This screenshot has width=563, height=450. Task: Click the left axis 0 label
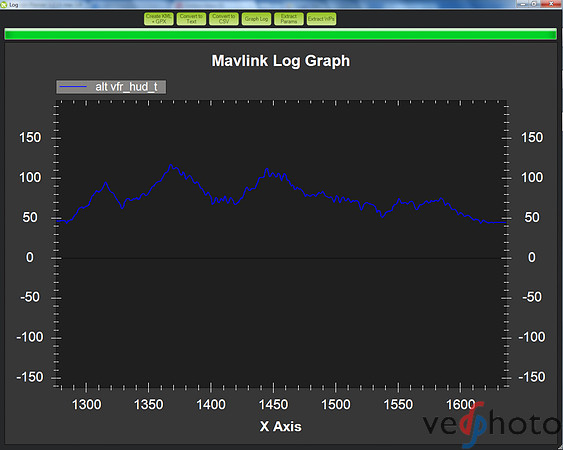pos(29,258)
